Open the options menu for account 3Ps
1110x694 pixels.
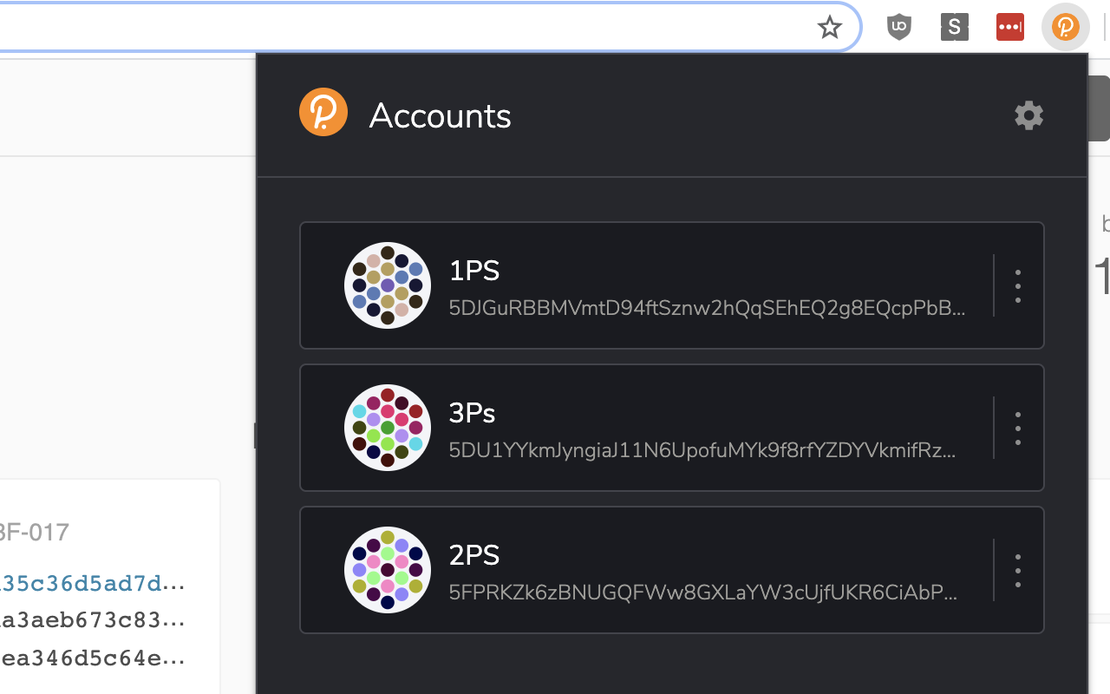(1016, 428)
